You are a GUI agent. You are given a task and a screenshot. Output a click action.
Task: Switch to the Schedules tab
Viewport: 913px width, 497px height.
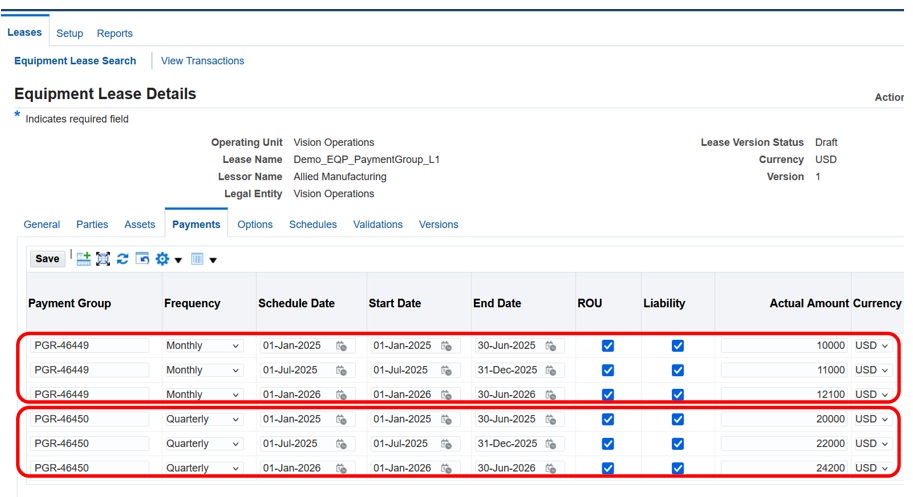click(313, 225)
